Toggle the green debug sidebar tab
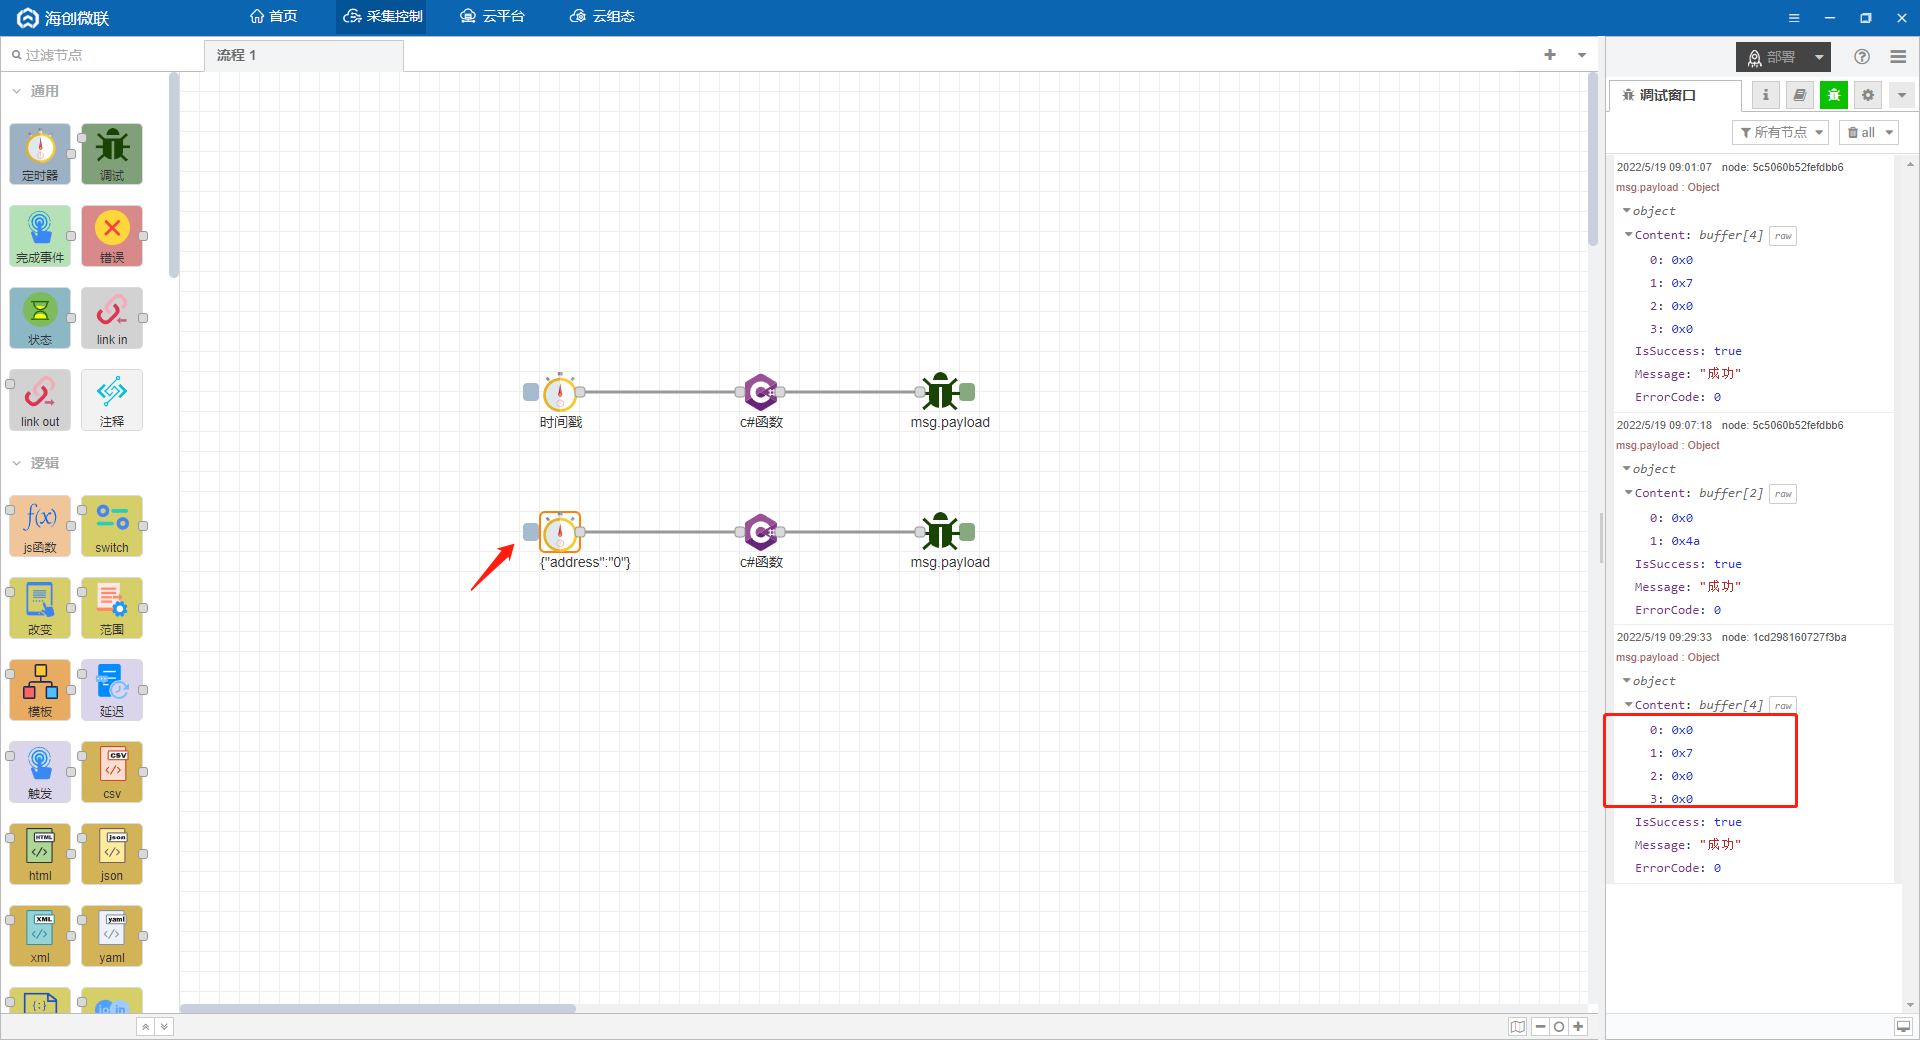The width and height of the screenshot is (1920, 1040). click(x=1834, y=95)
